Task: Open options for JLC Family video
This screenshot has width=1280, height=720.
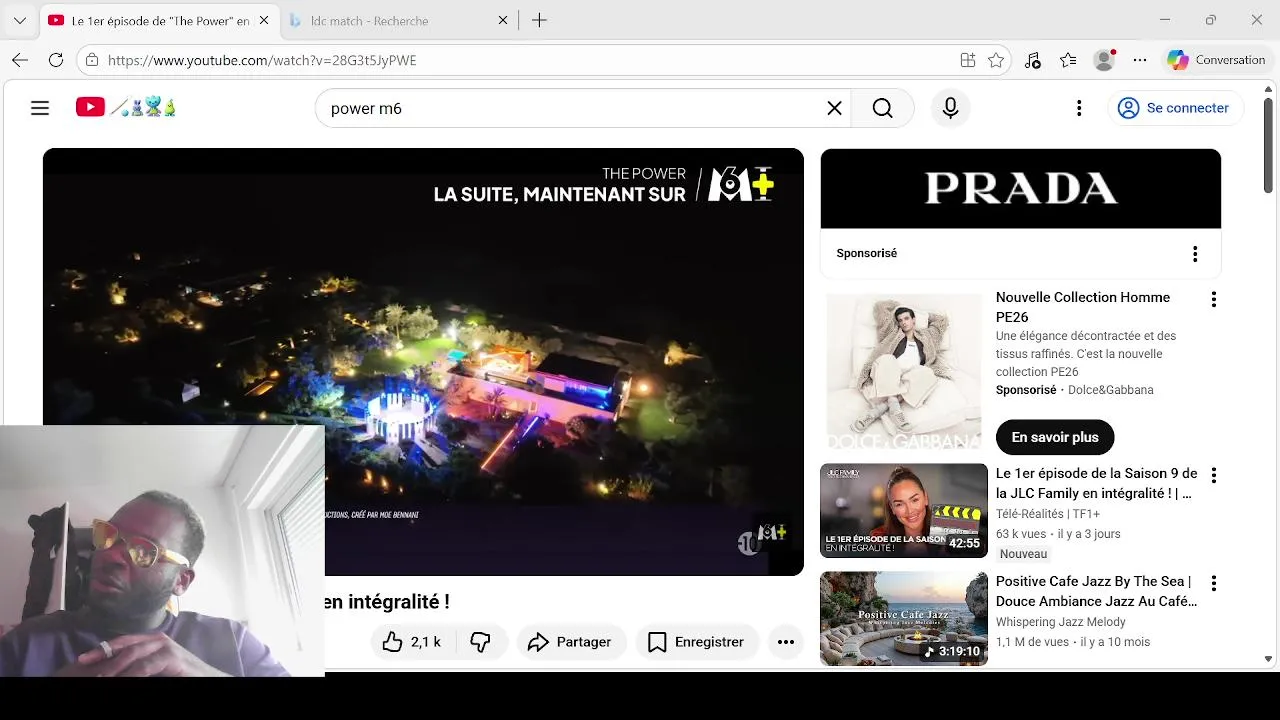Action: (x=1214, y=475)
